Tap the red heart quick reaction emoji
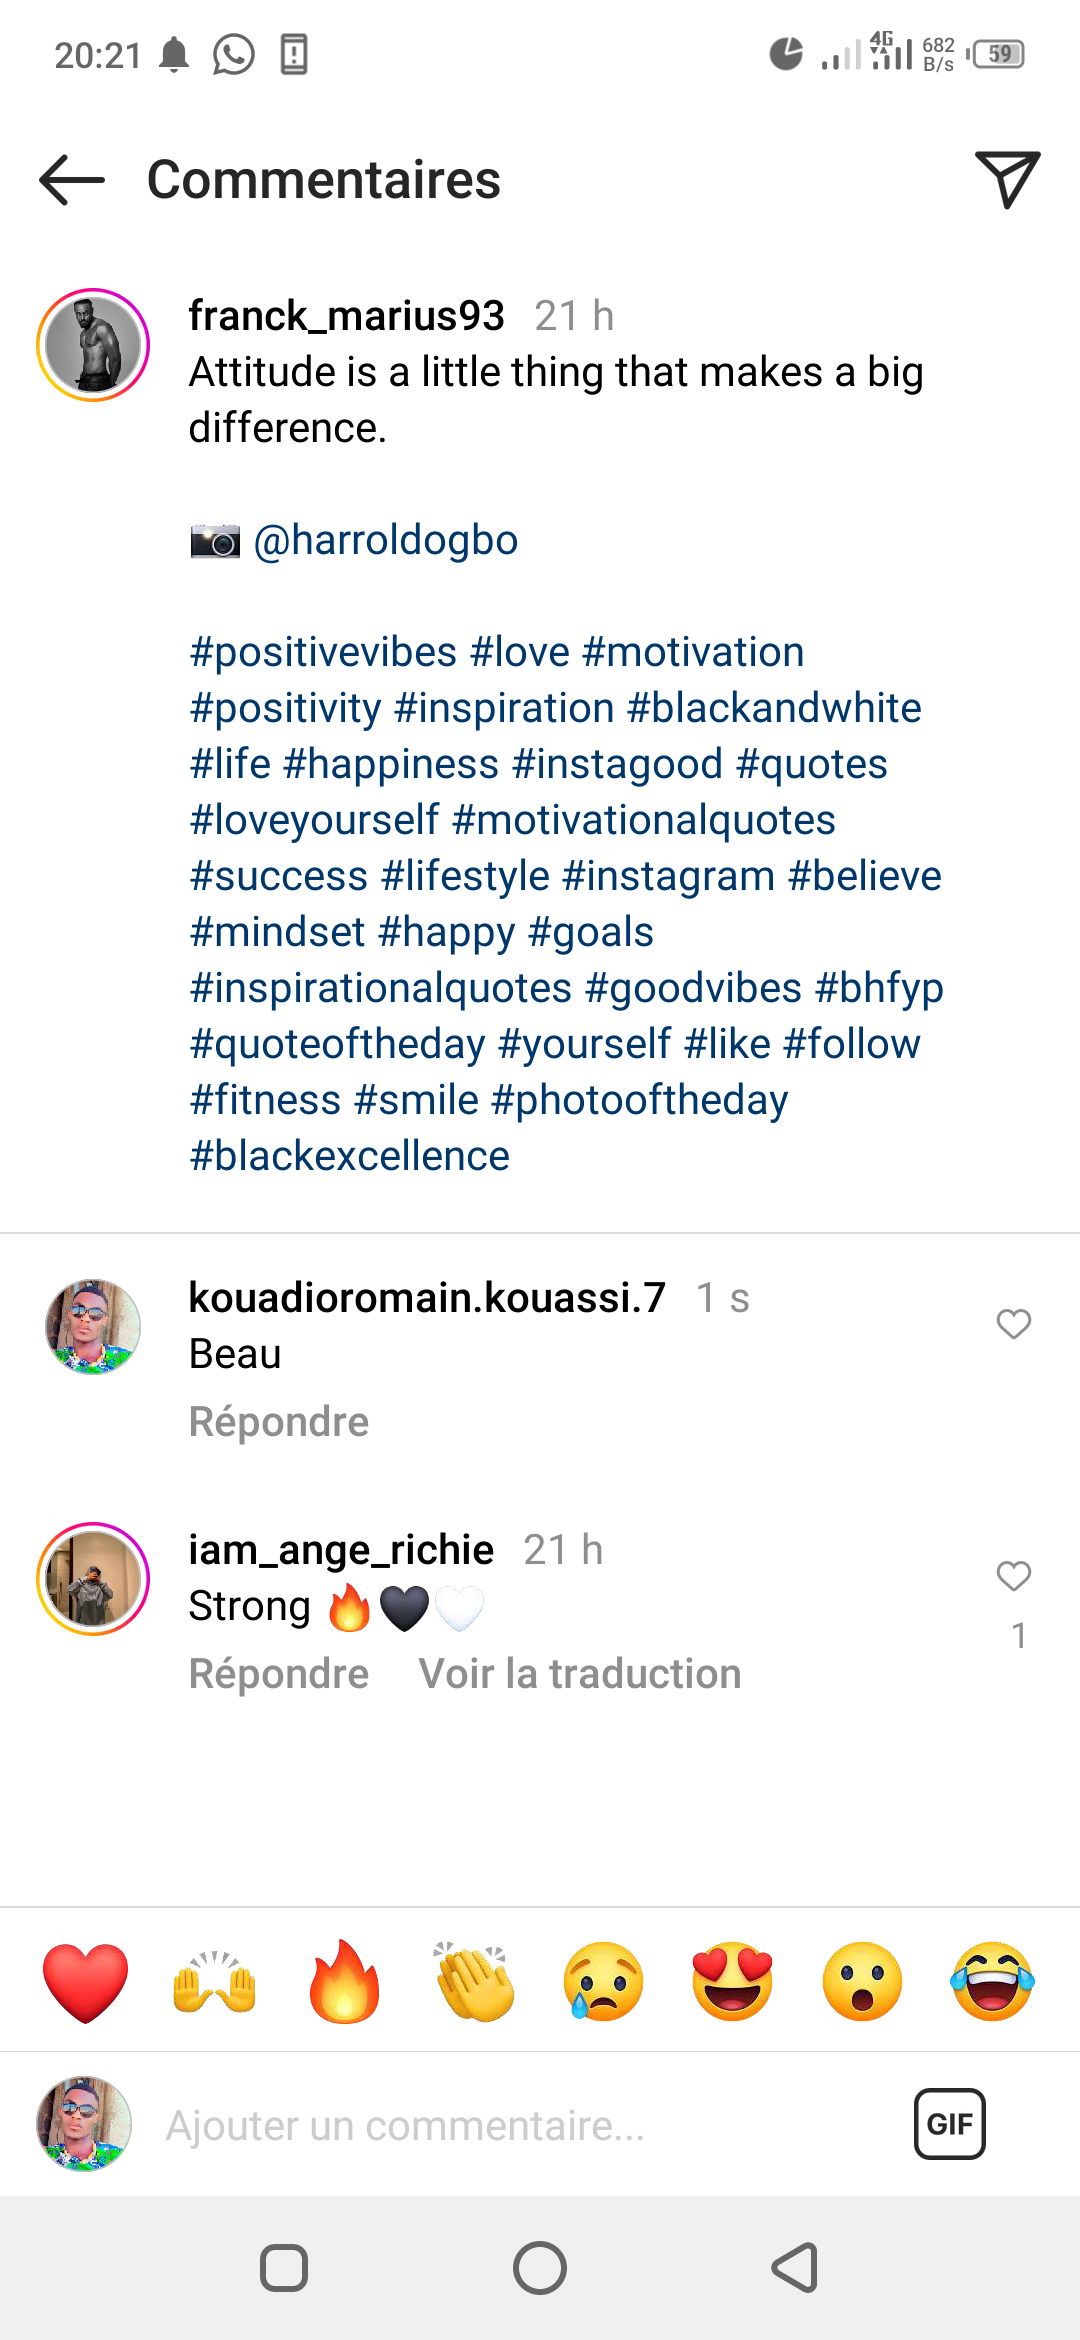Image resolution: width=1080 pixels, height=2340 pixels. pos(86,1982)
